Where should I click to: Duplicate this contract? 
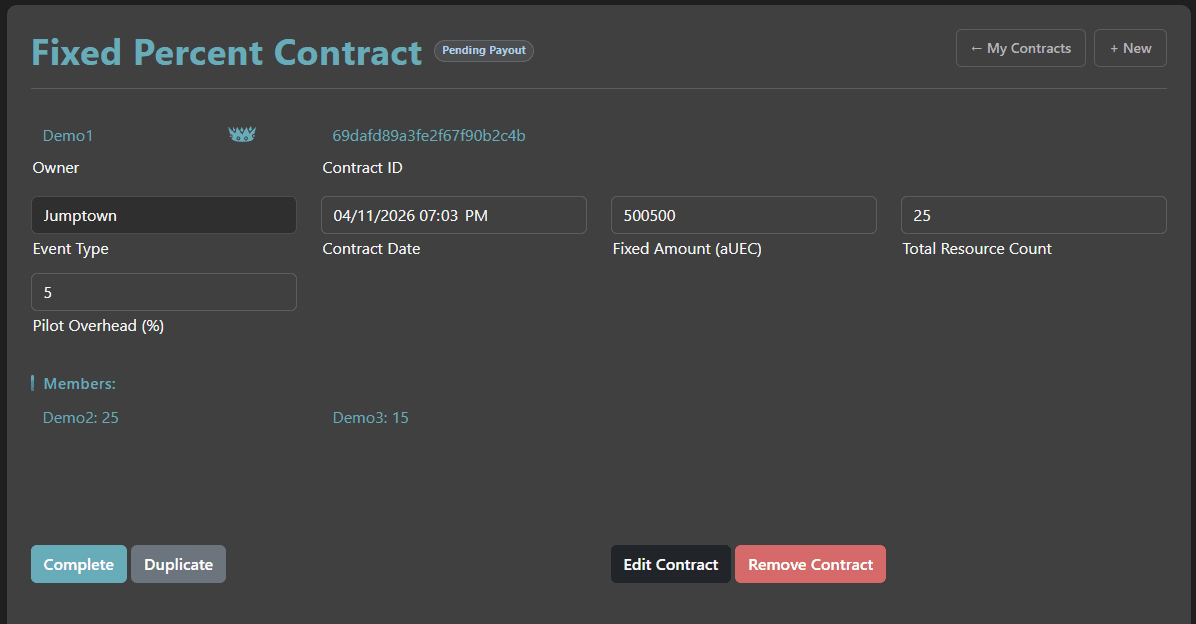(x=178, y=564)
